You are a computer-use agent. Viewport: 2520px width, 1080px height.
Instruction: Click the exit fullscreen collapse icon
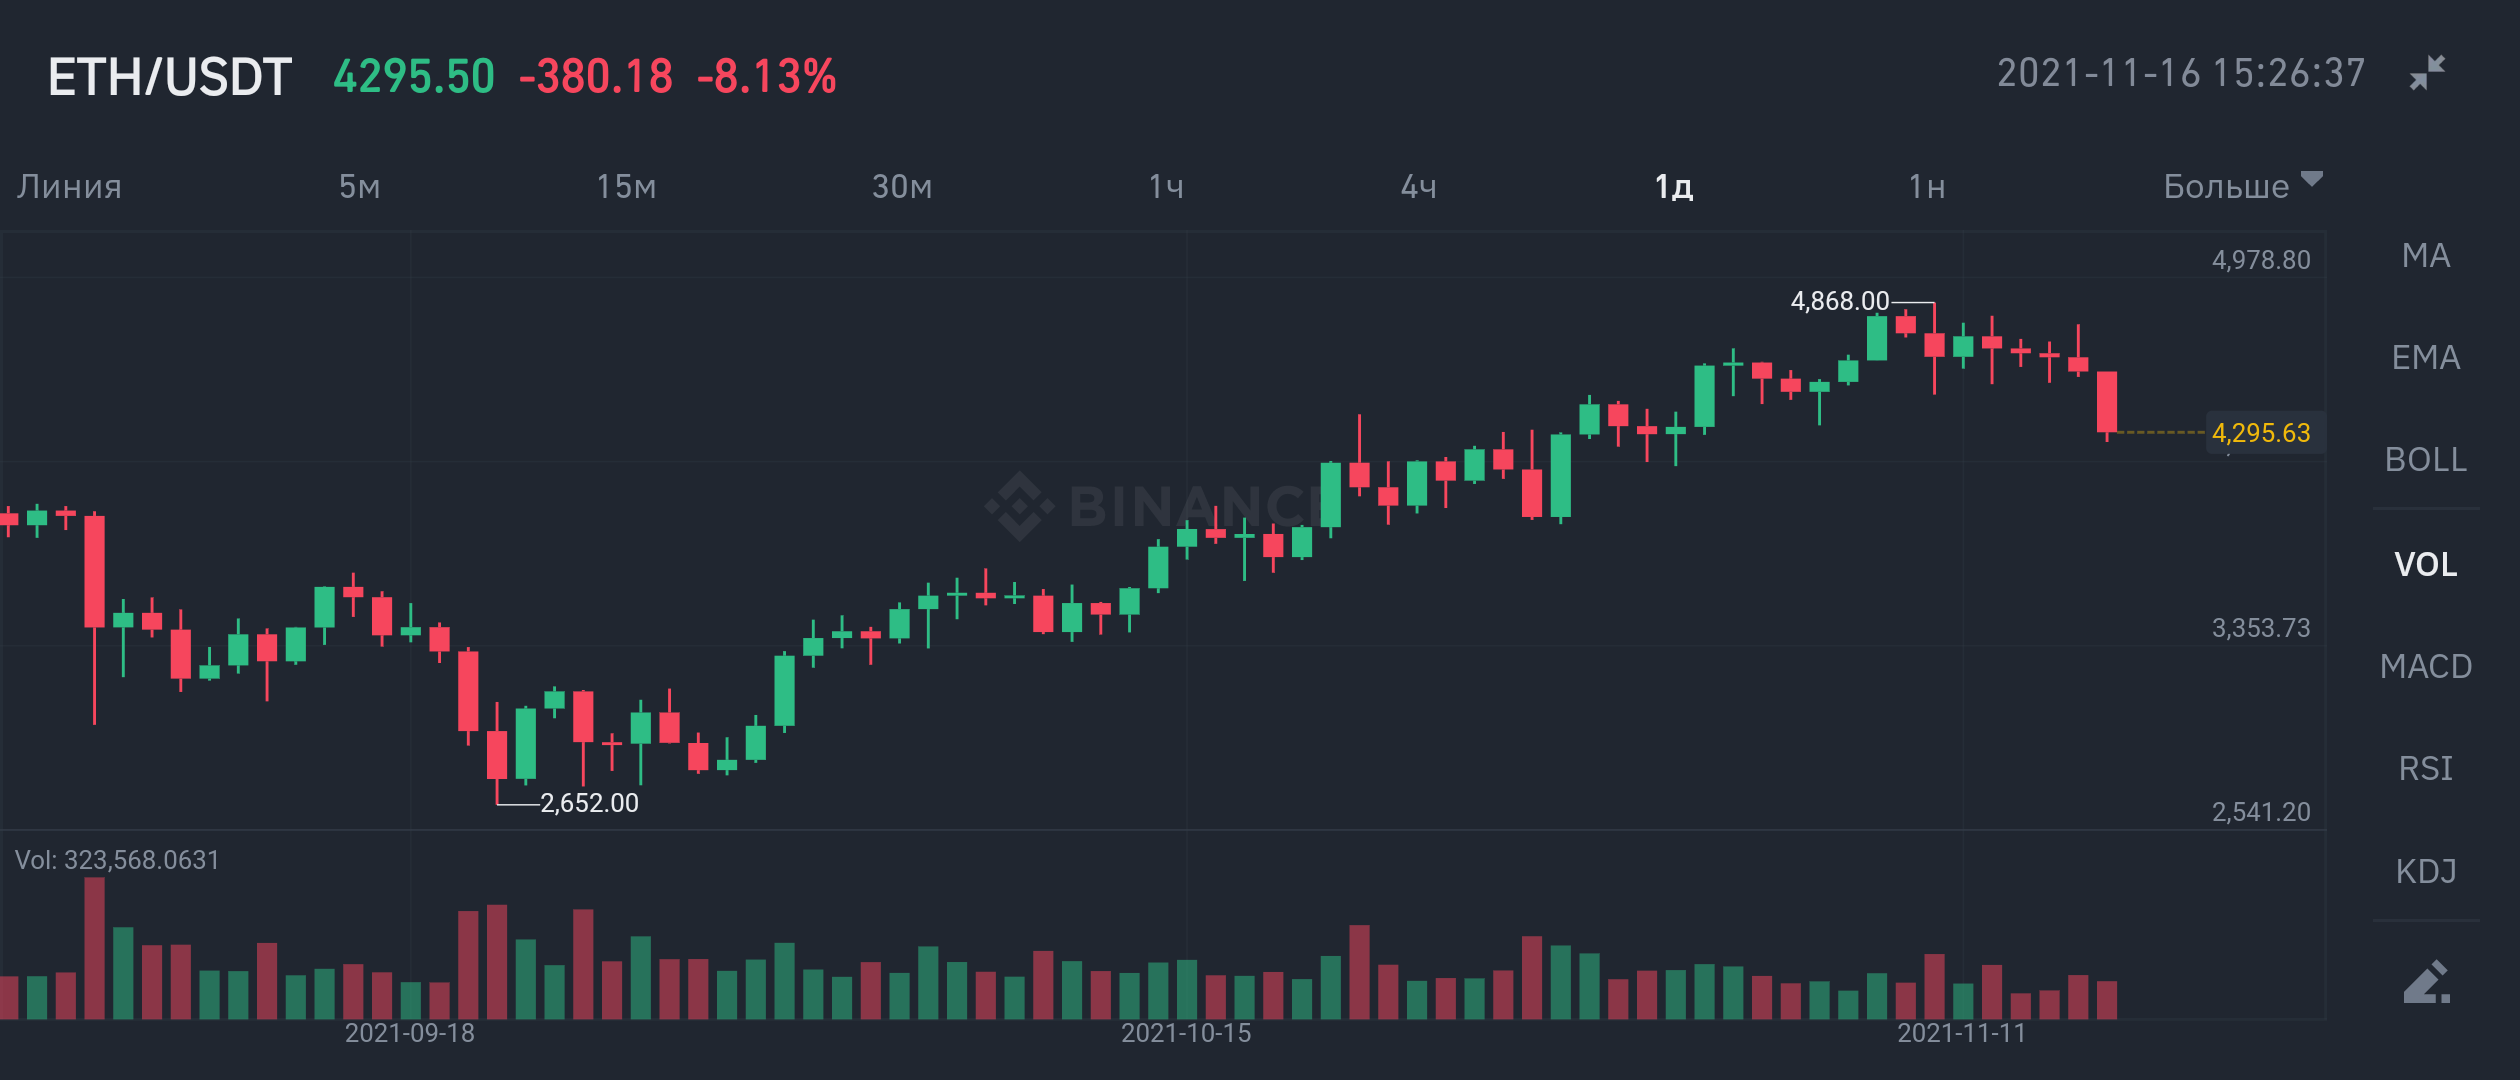(x=2427, y=73)
